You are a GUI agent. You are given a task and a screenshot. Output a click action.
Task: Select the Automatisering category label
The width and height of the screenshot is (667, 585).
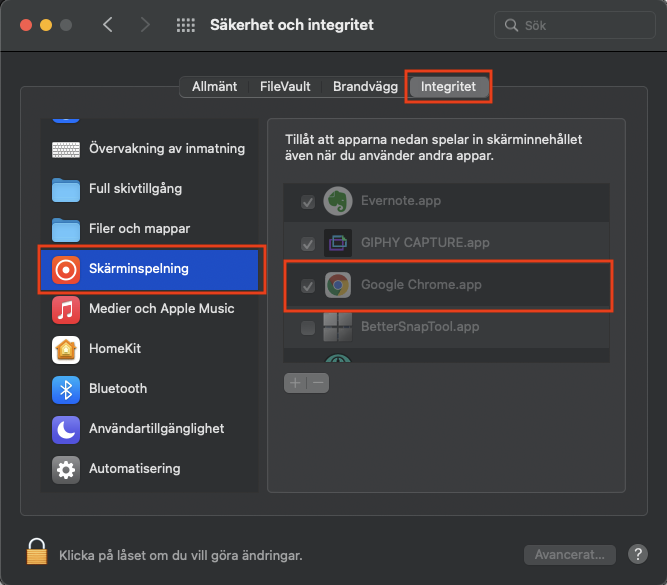click(134, 468)
